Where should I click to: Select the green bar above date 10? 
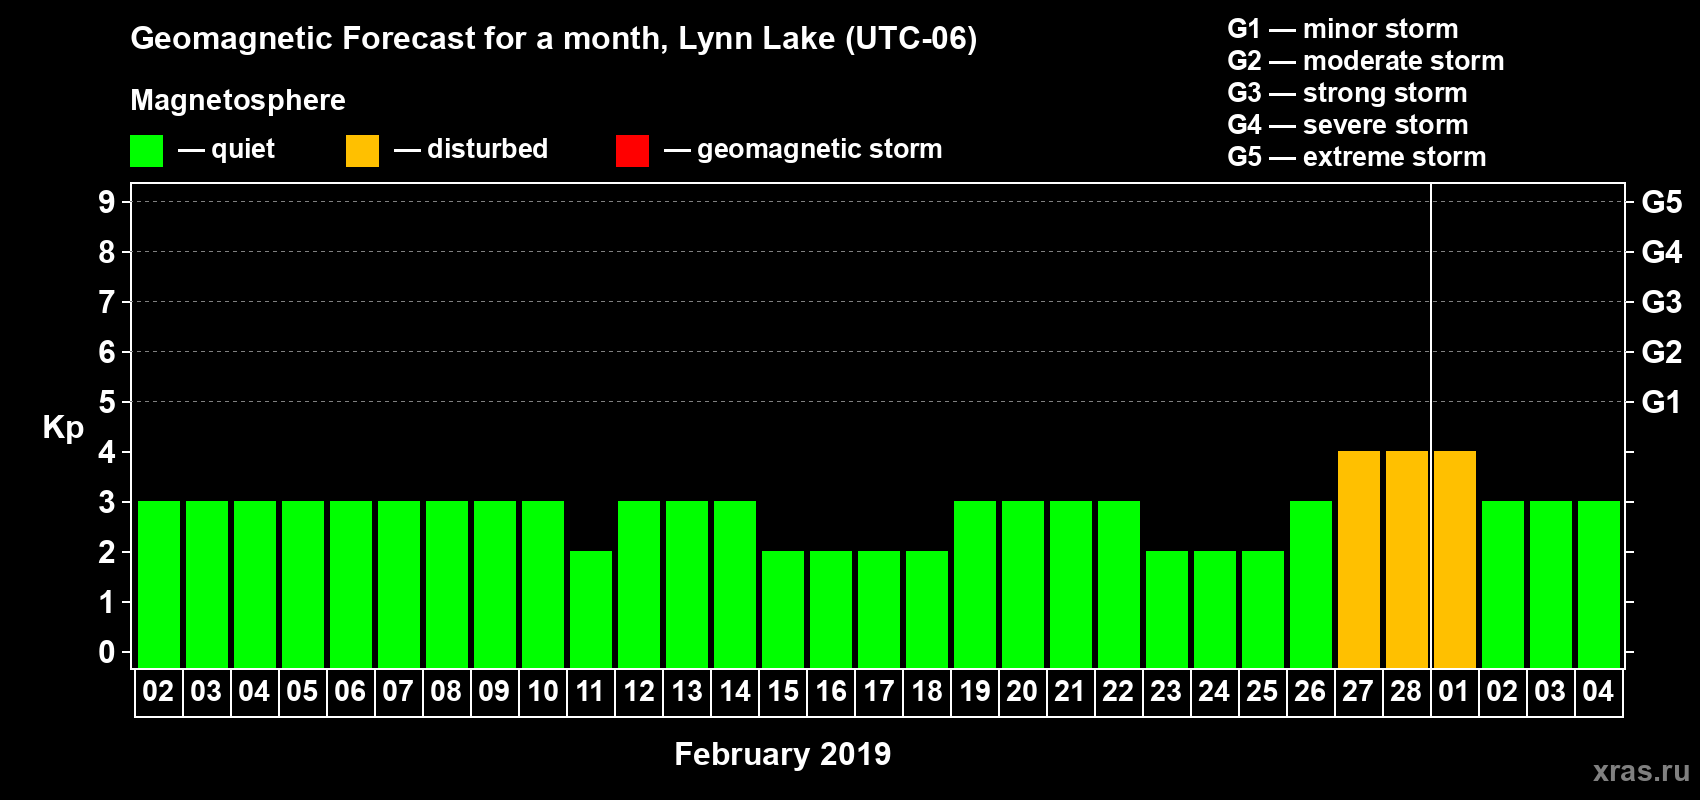(543, 585)
